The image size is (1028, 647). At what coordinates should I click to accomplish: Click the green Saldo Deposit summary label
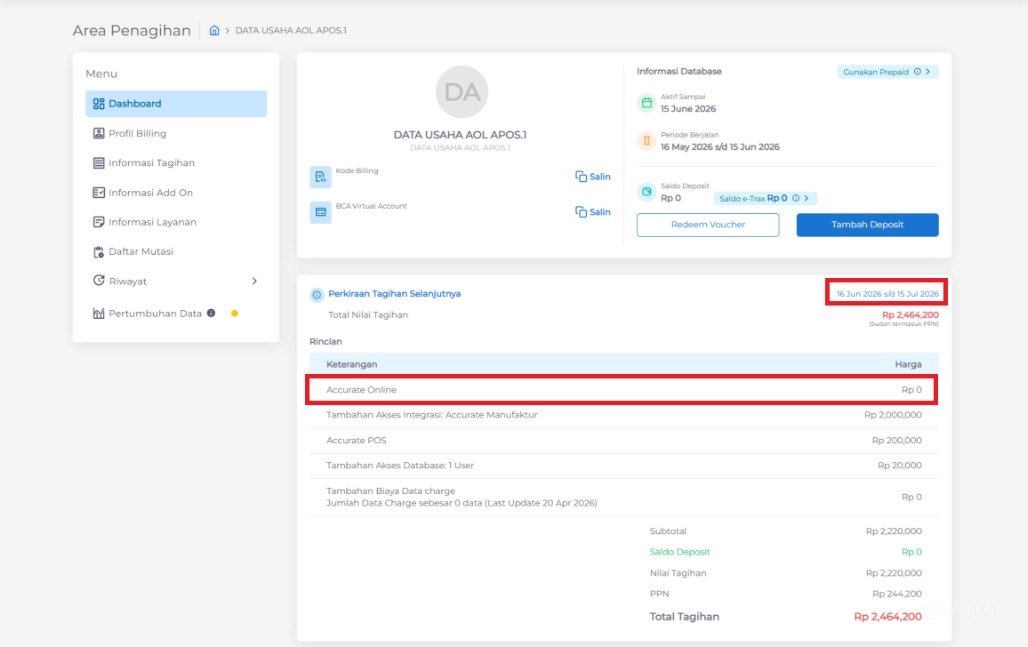[679, 552]
